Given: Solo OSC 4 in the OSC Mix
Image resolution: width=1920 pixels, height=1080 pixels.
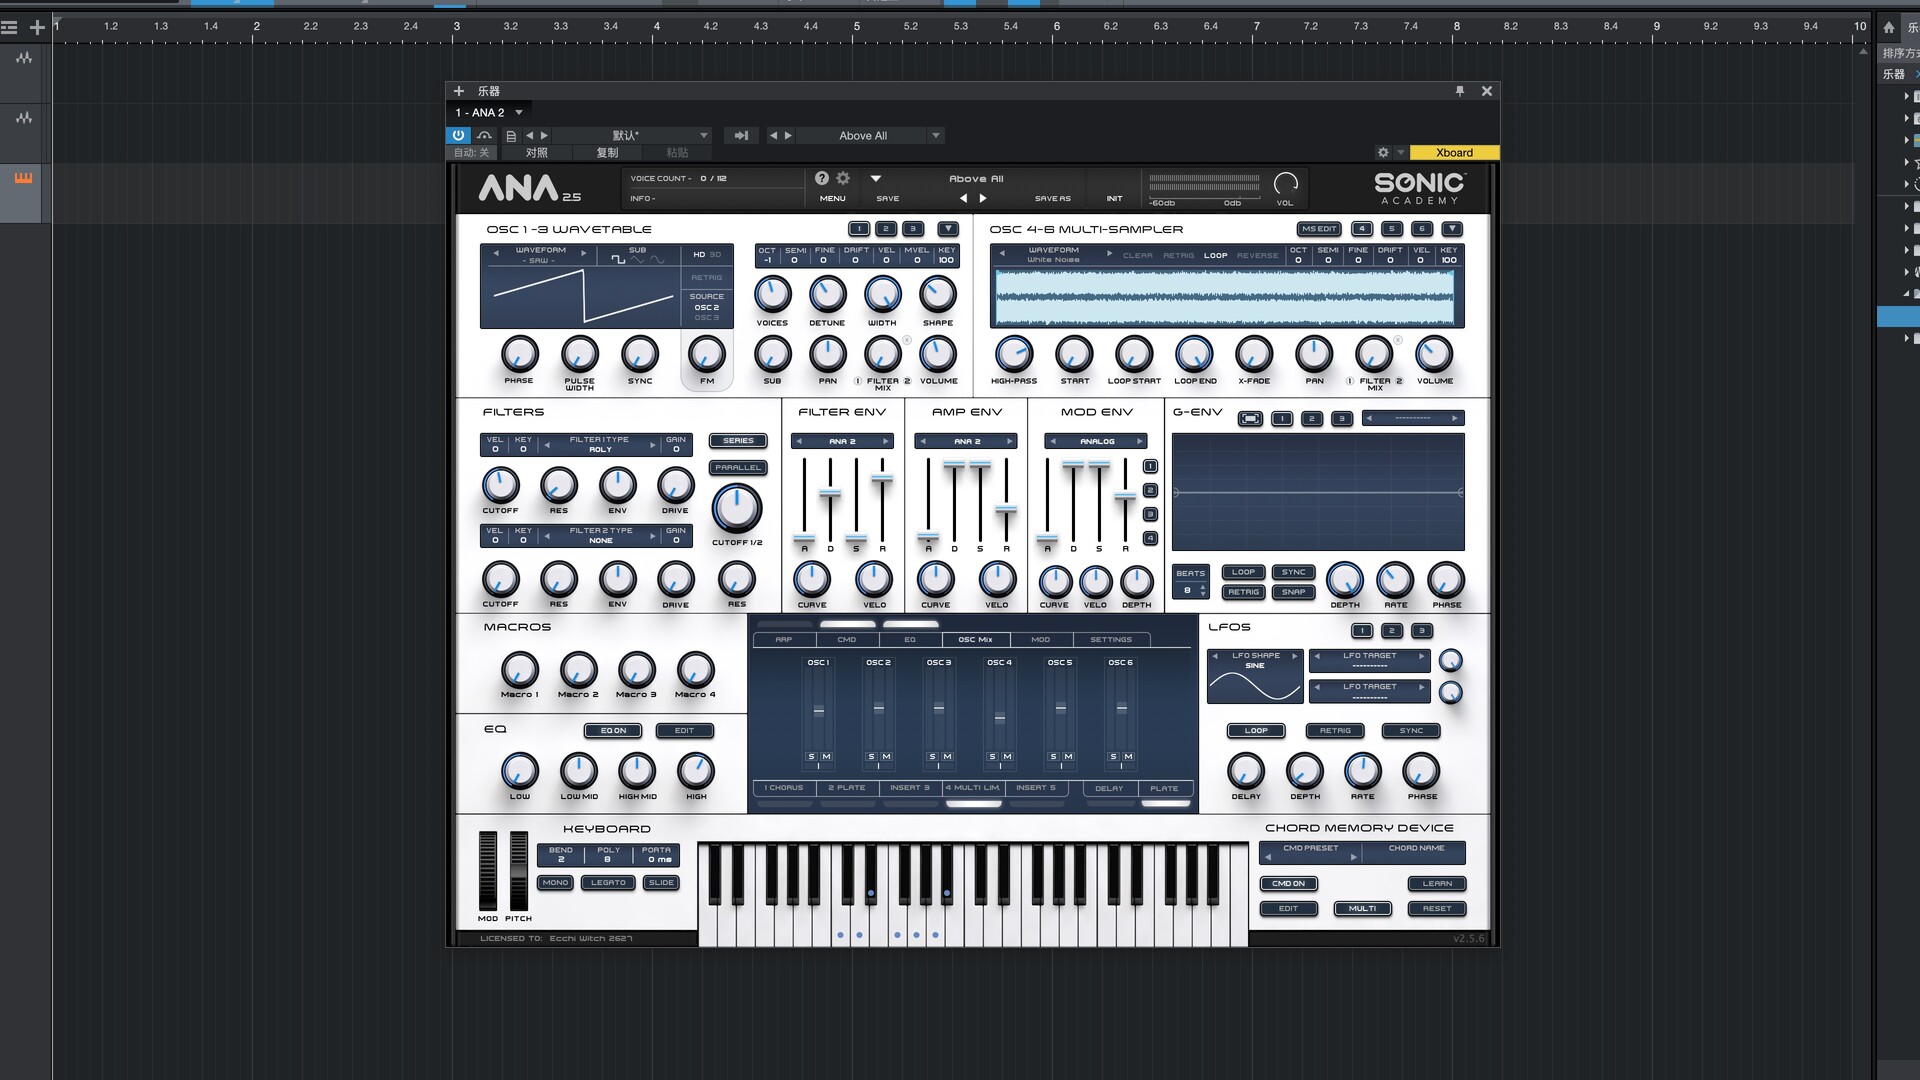Looking at the screenshot, I should click(993, 757).
